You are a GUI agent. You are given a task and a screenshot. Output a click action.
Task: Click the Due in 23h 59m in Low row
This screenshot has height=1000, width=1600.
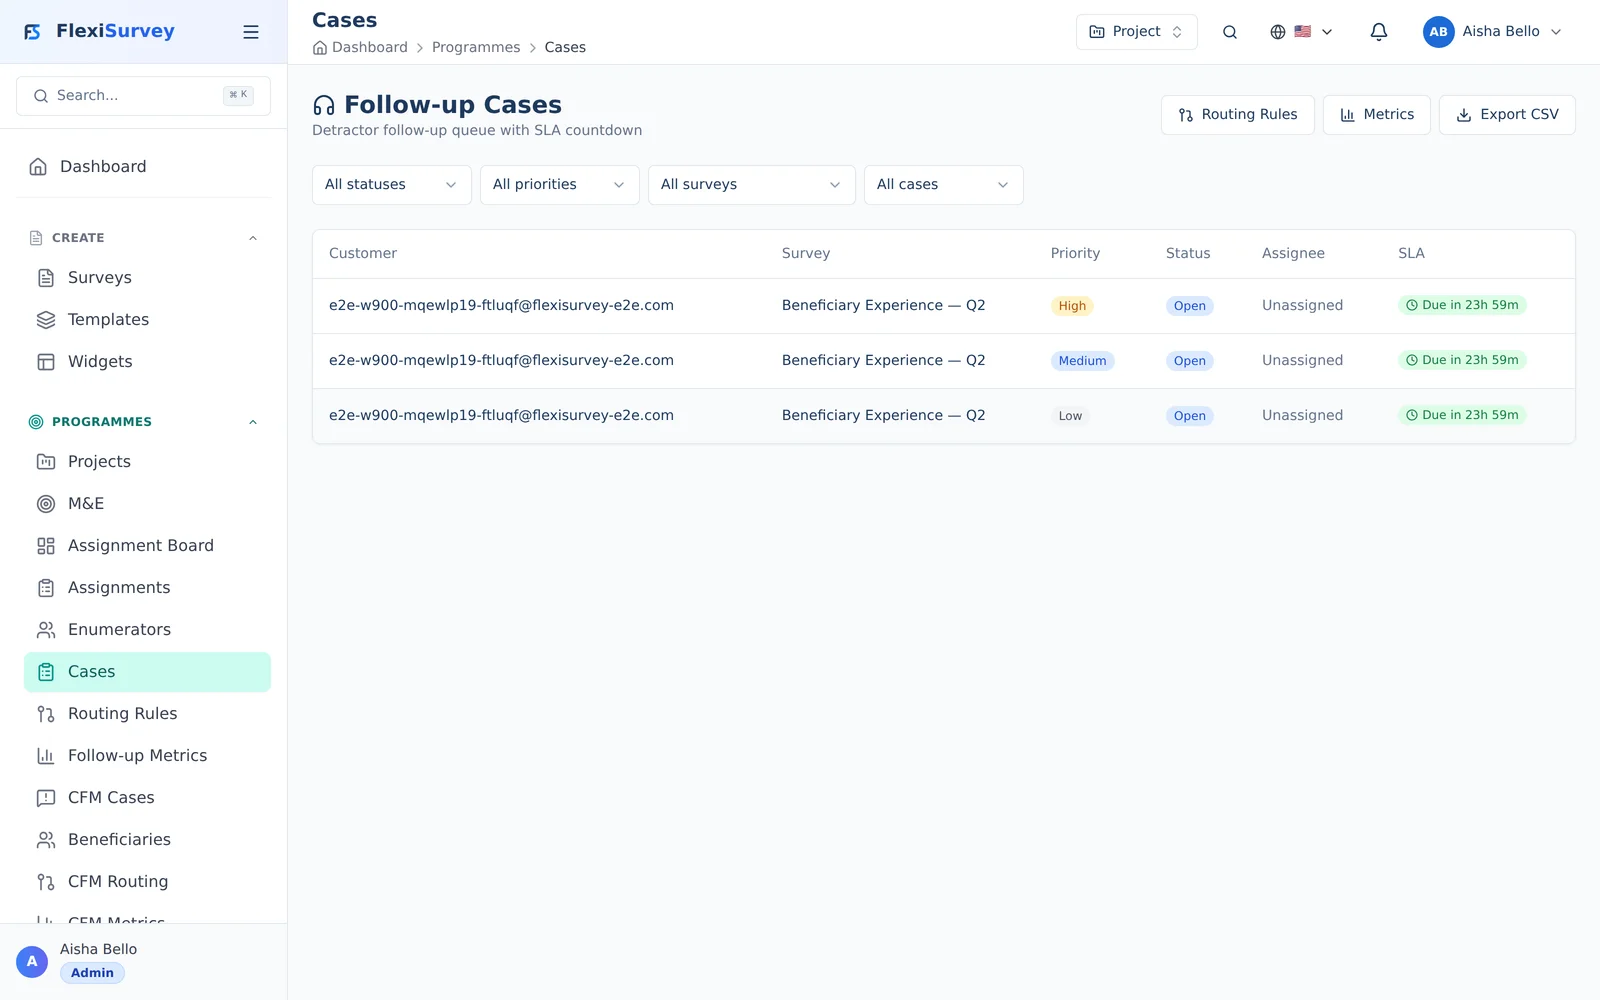click(x=1462, y=415)
